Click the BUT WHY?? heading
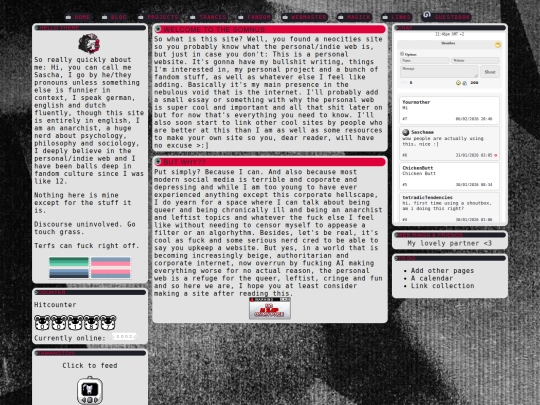 click(185, 162)
